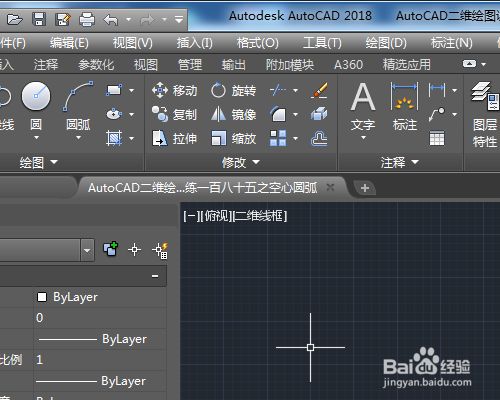Expand the 绘图 panel flyout

38,163
